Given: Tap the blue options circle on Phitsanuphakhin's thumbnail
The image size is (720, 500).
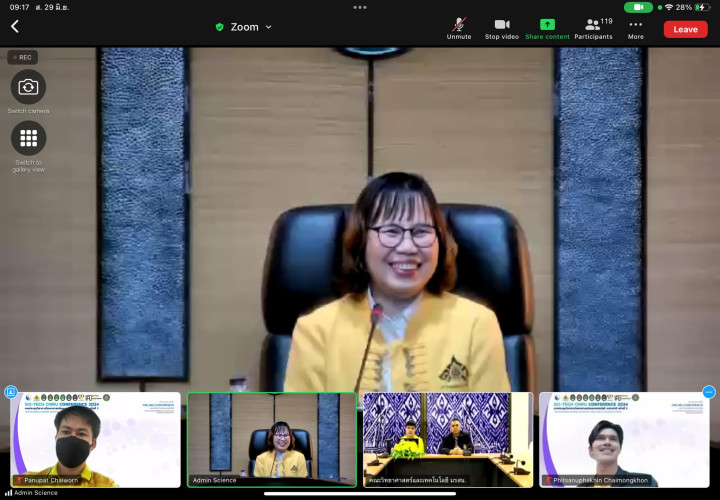Looking at the screenshot, I should [x=709, y=392].
